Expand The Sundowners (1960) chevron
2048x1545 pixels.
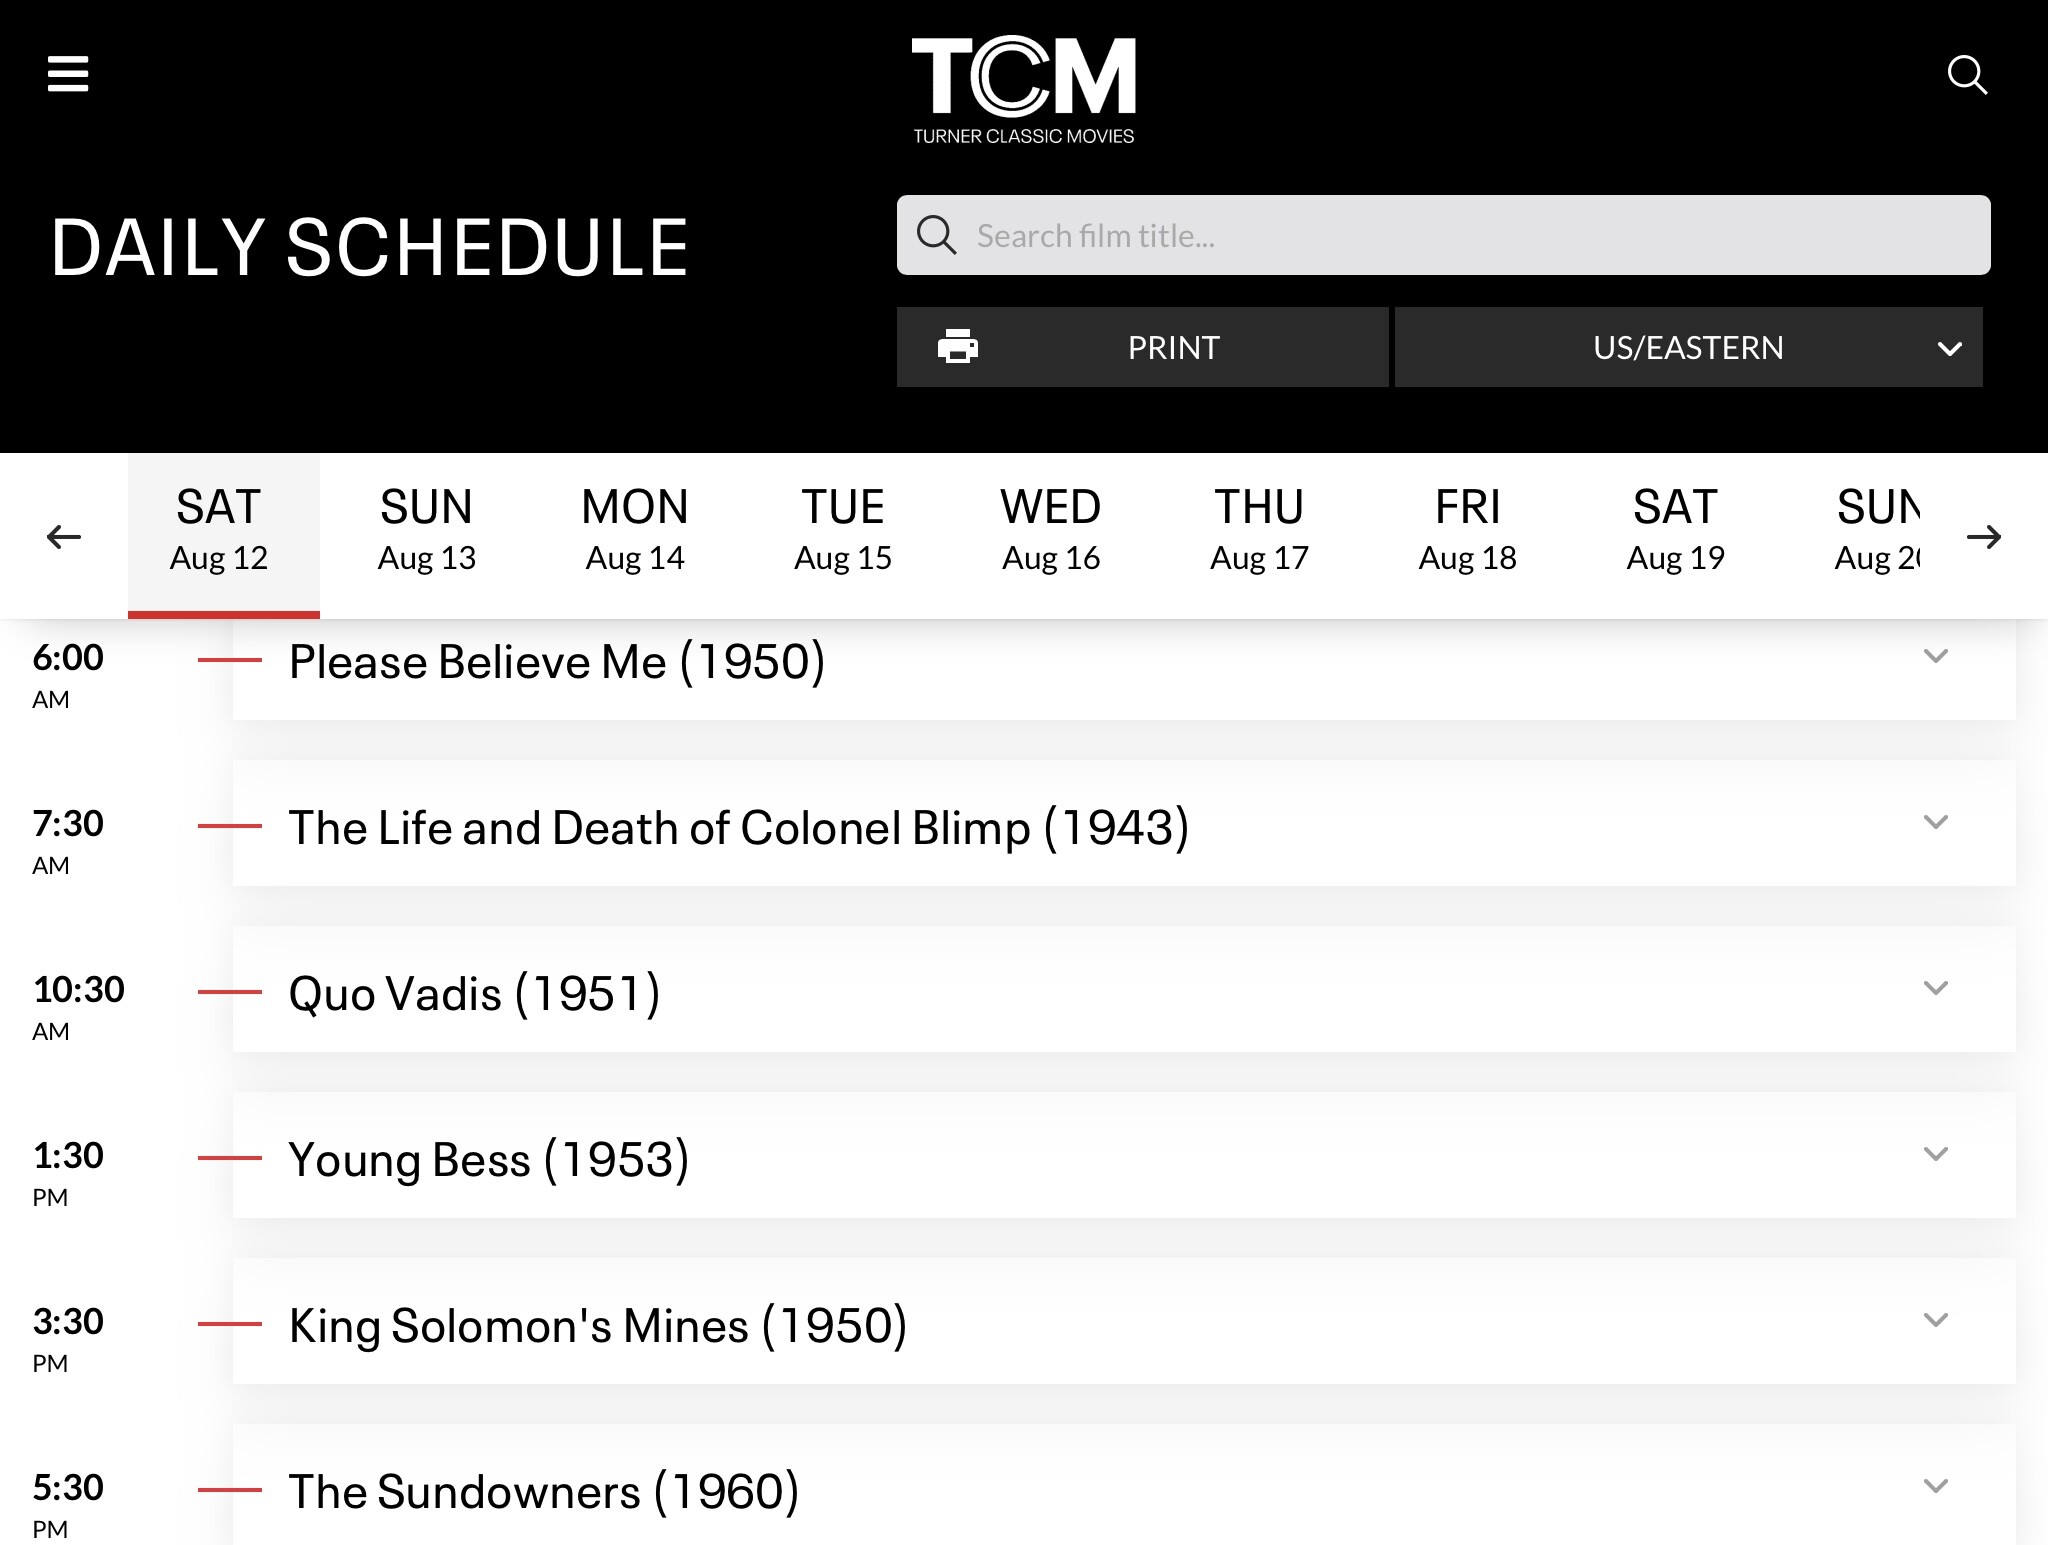1936,1486
